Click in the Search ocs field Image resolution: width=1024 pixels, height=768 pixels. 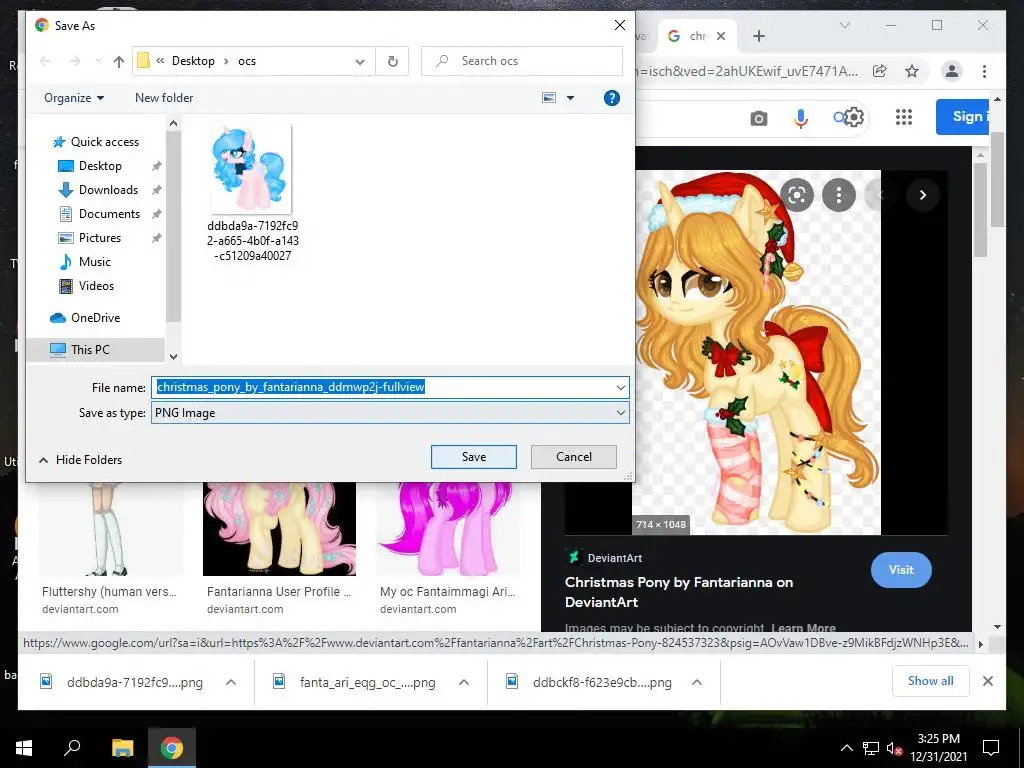tap(521, 61)
